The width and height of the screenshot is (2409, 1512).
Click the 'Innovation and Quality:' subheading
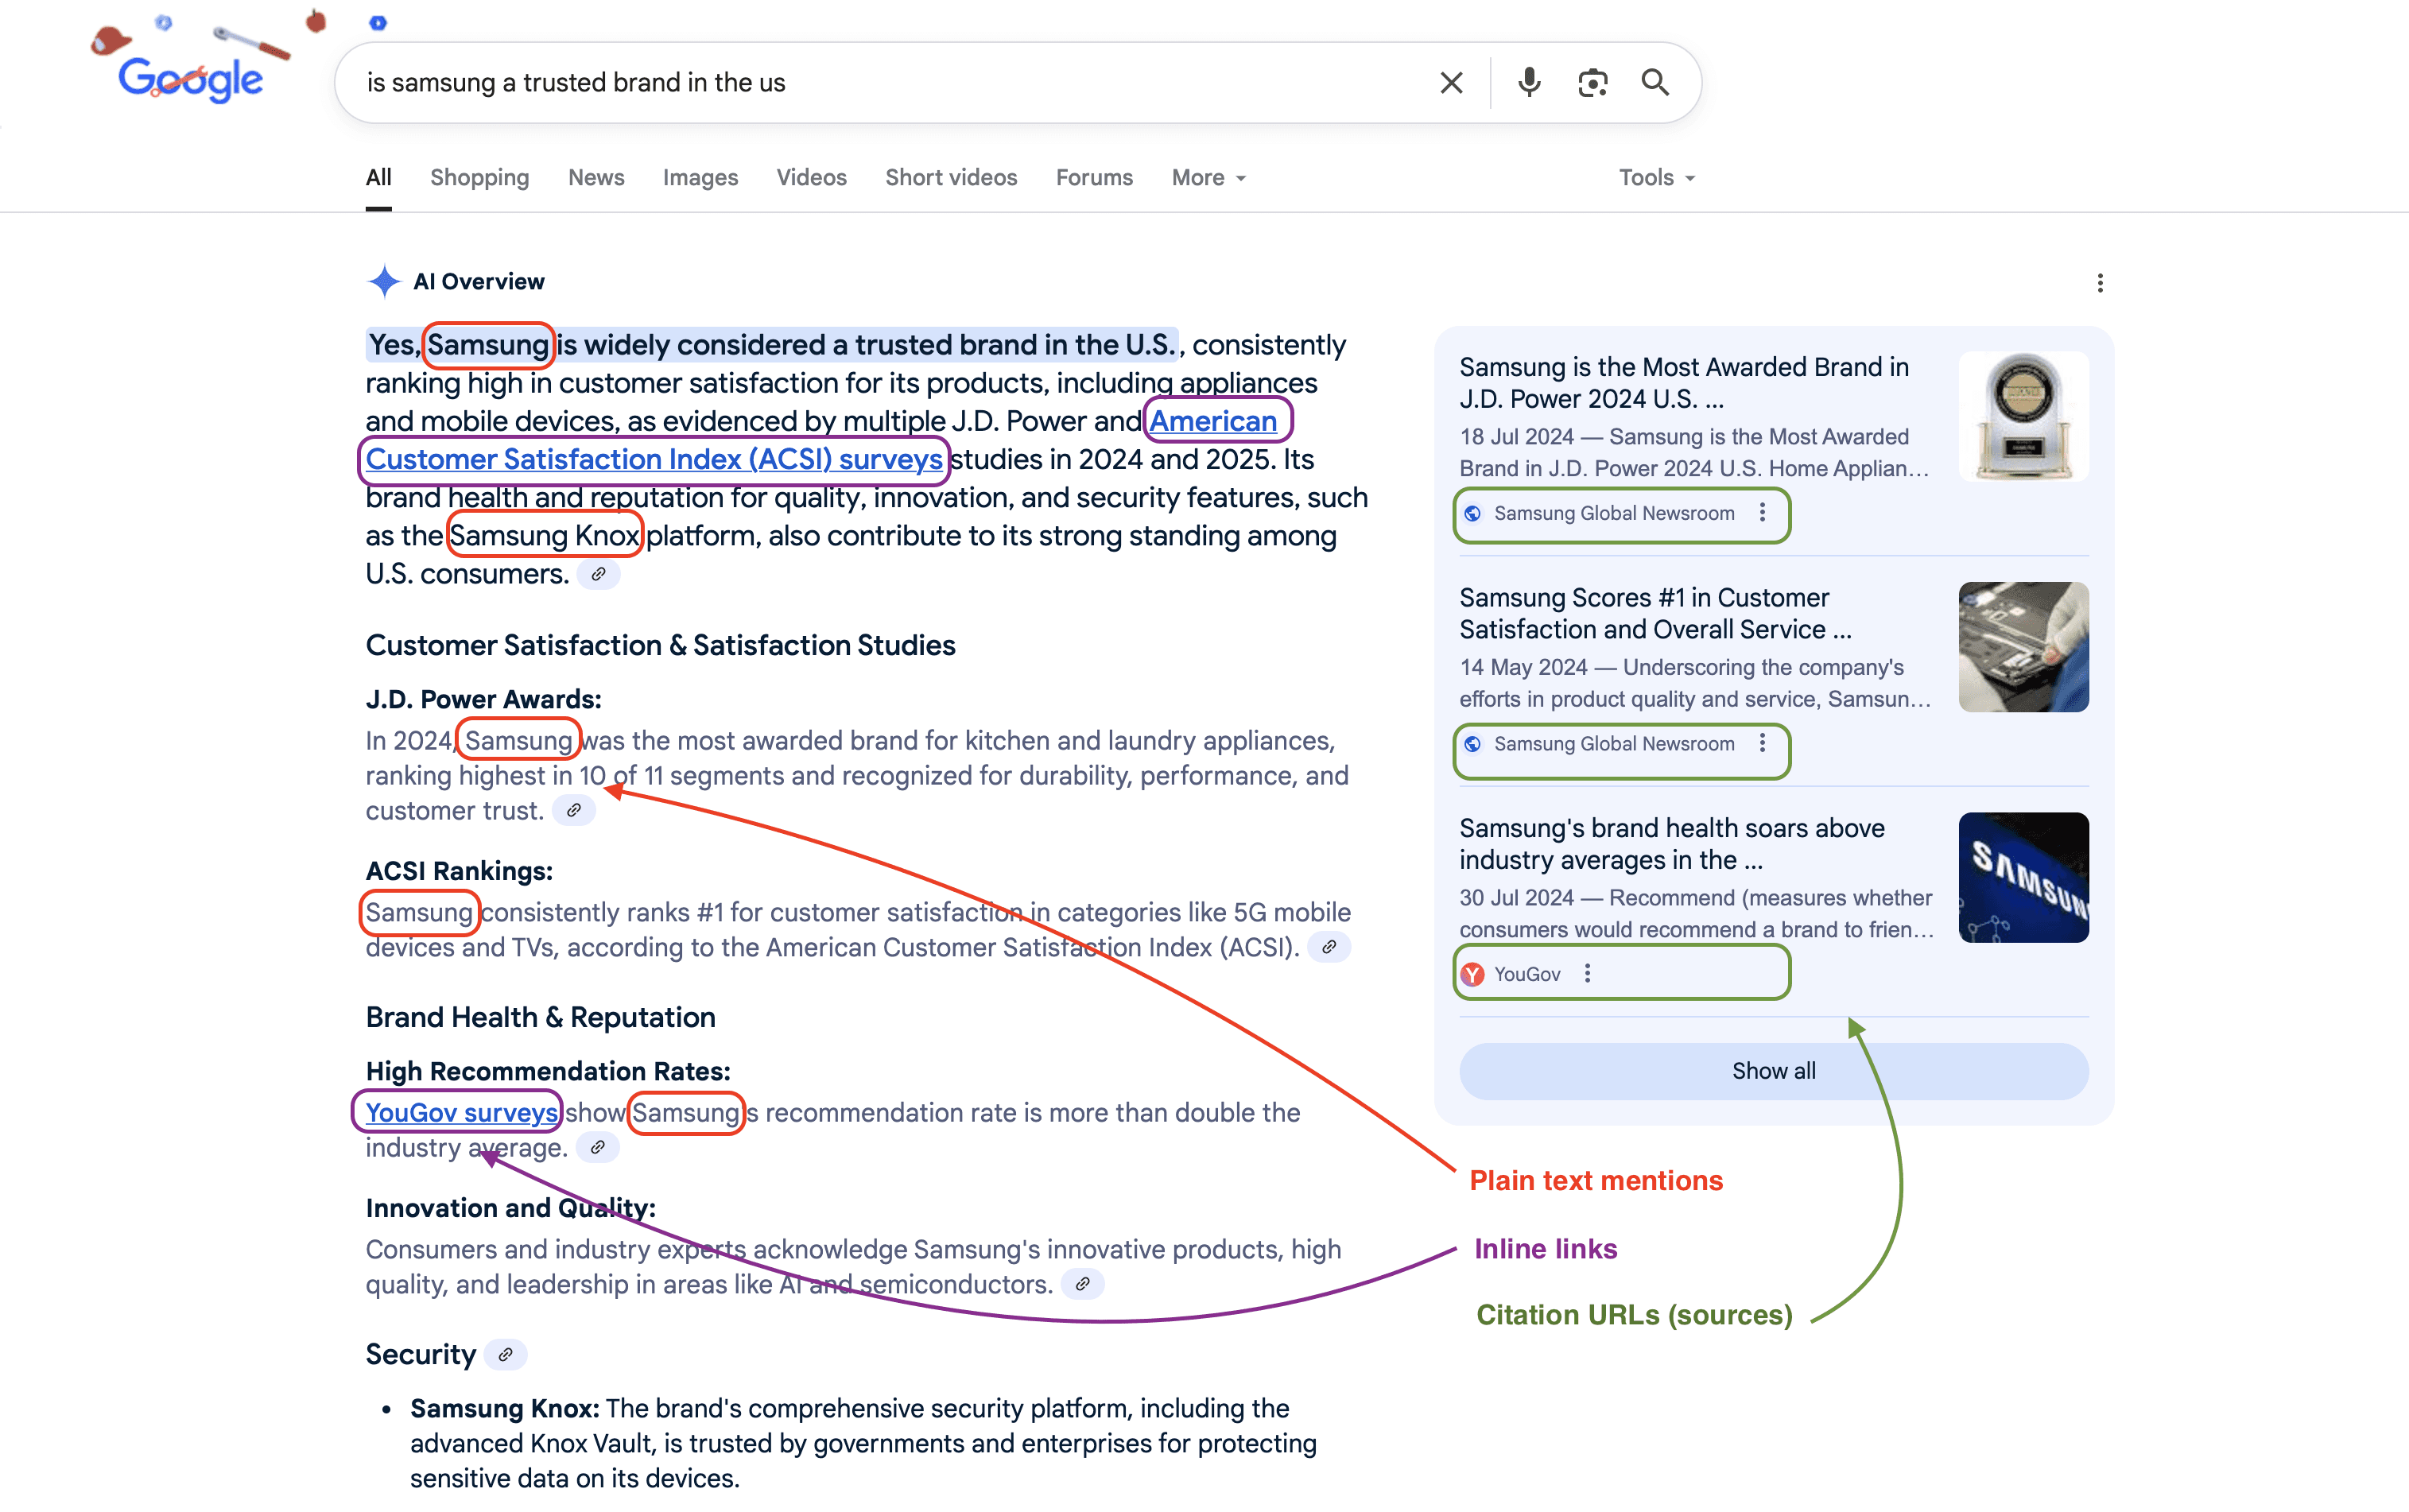(x=510, y=1209)
